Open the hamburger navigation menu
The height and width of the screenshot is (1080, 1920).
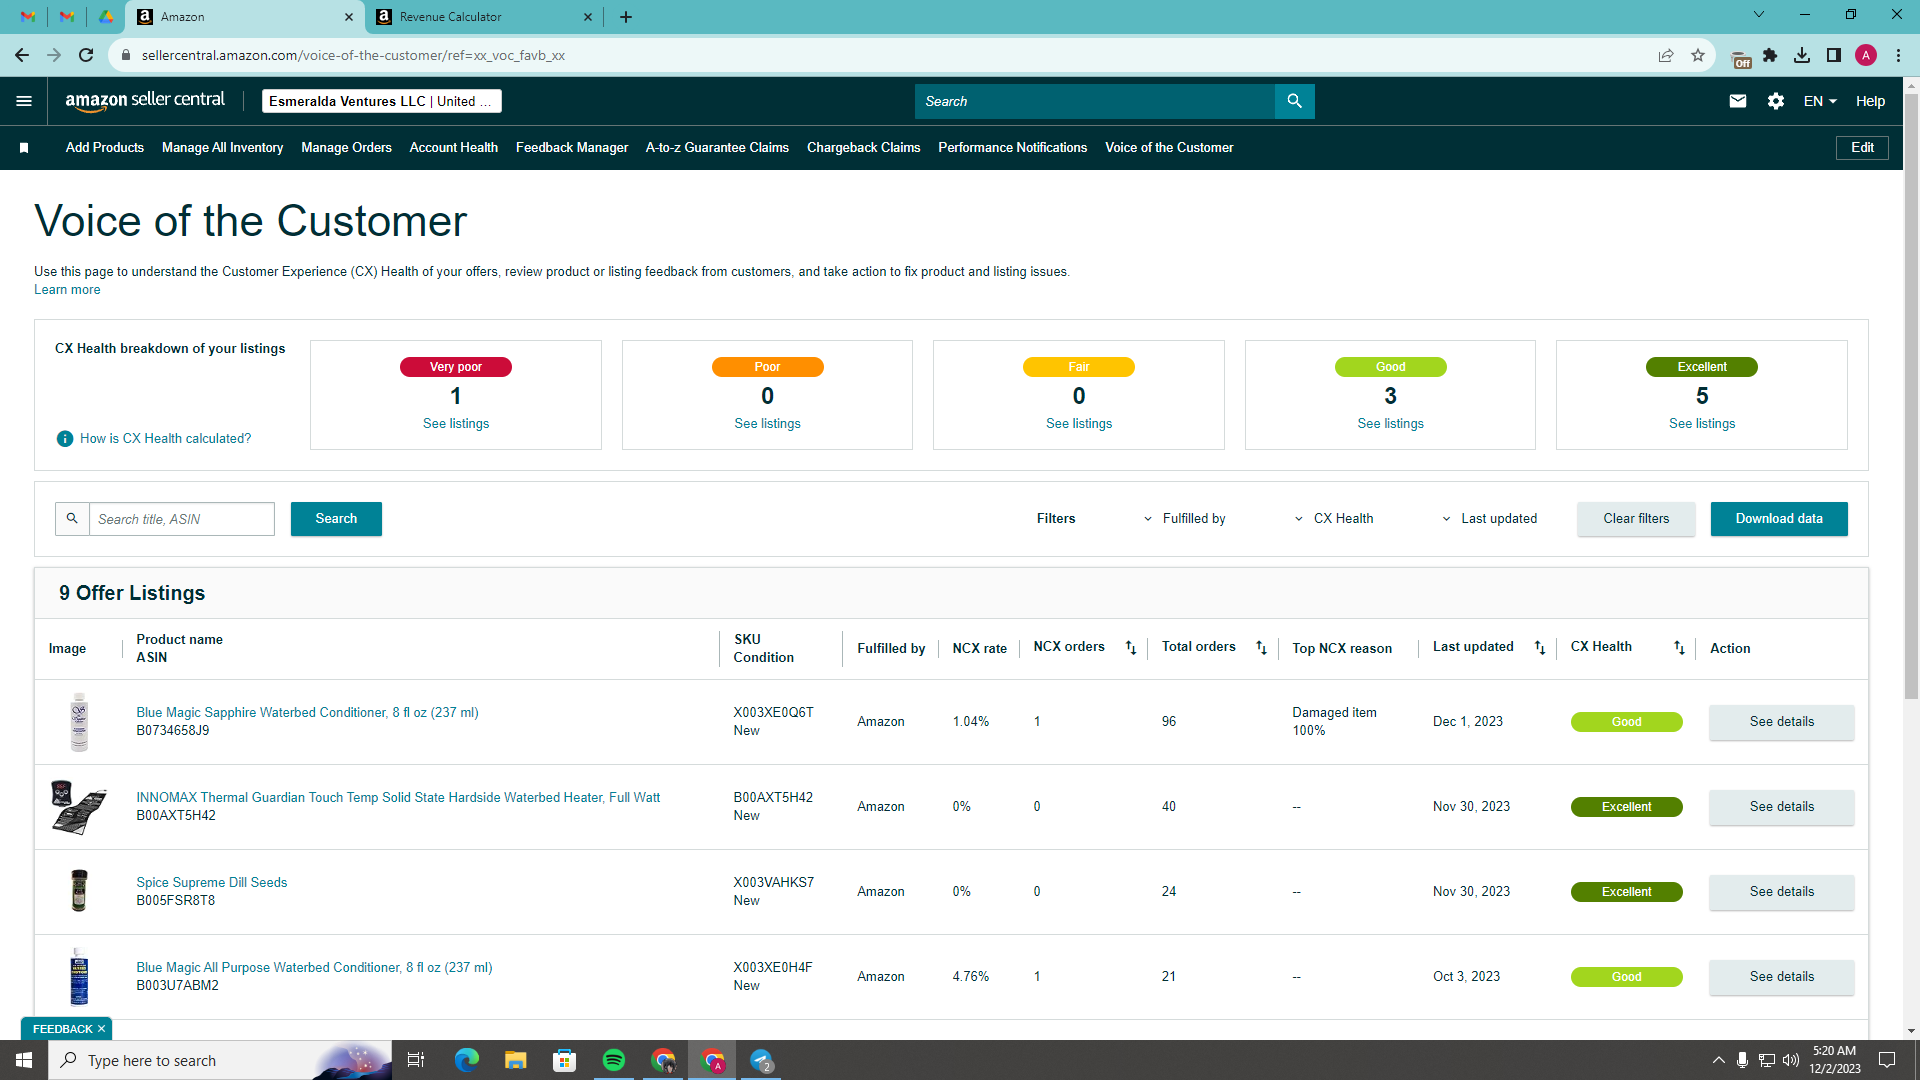24,101
